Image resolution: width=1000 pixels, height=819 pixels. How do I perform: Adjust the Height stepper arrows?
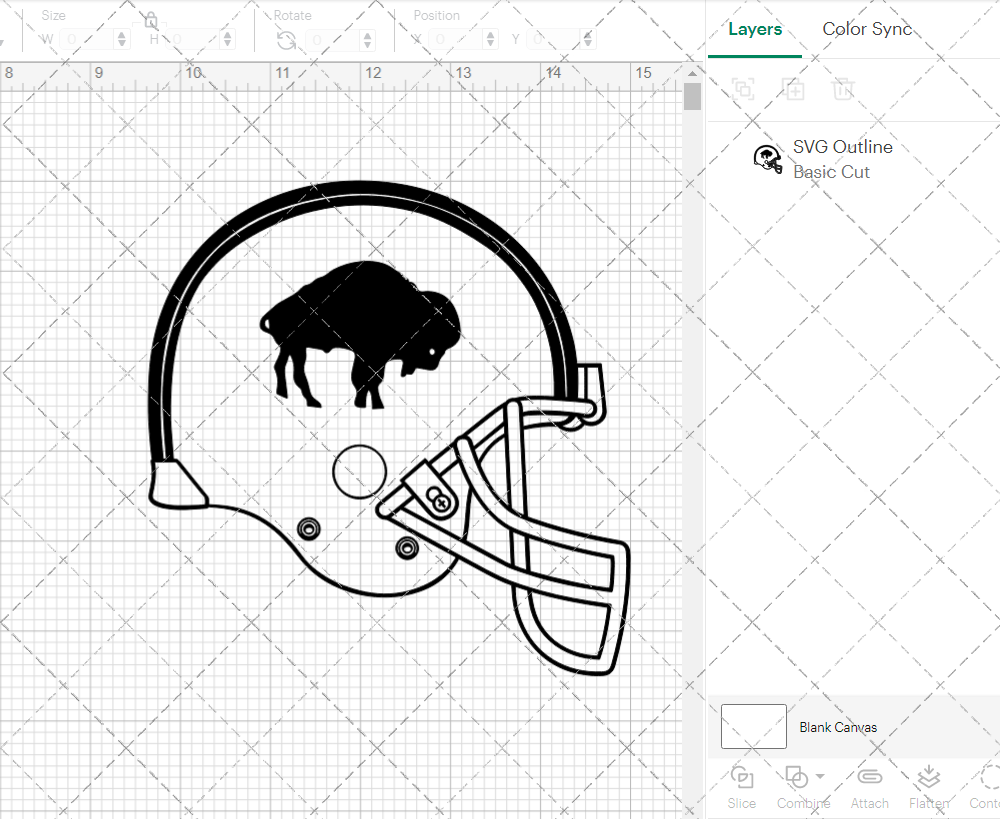228,40
